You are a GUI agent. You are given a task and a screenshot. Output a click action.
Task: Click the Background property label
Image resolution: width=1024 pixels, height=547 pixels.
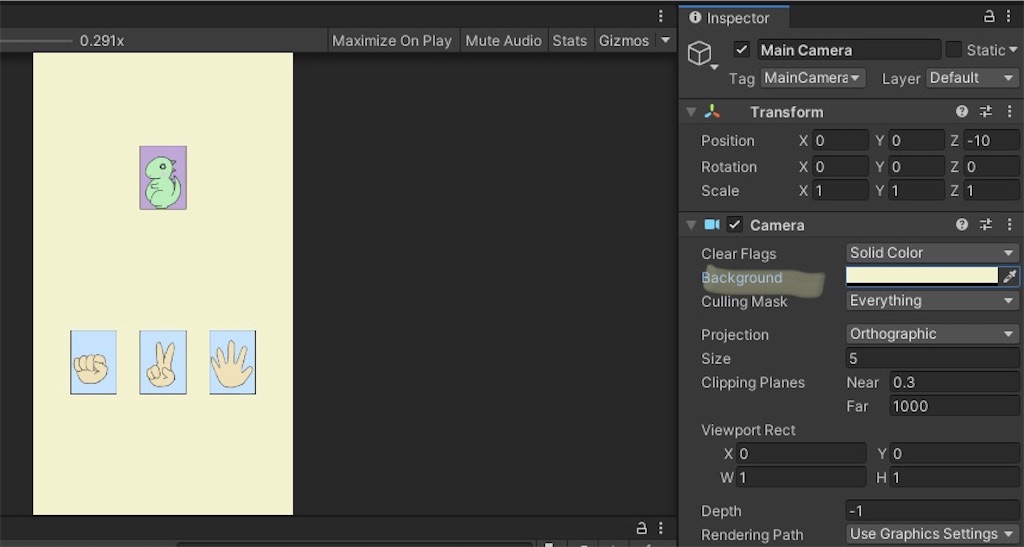pyautogui.click(x=741, y=277)
